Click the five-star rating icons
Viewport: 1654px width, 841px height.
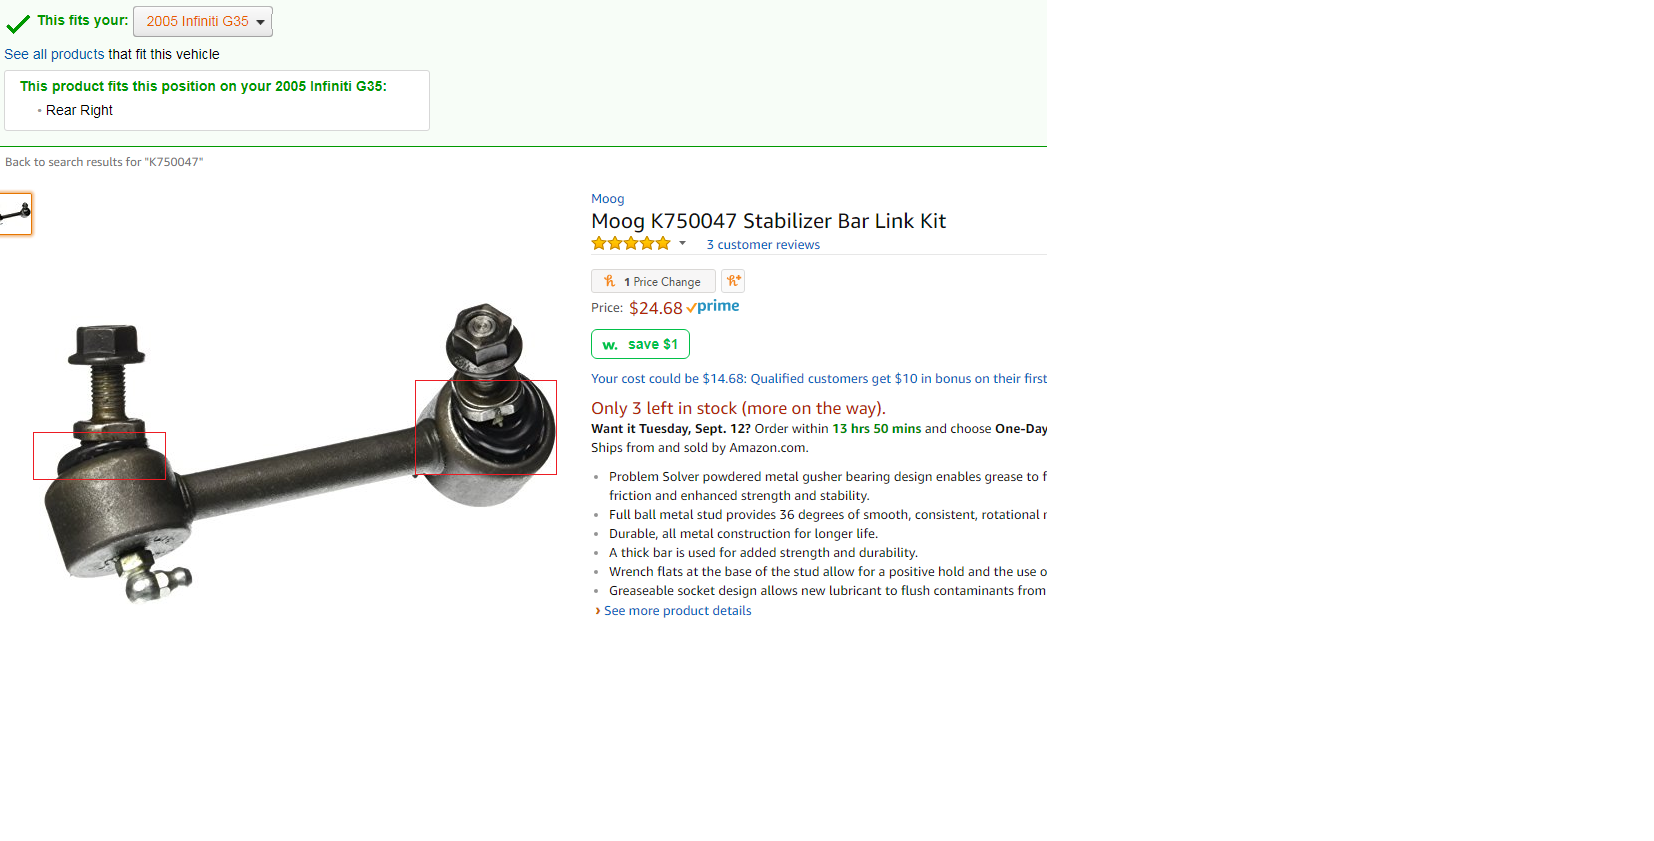[x=631, y=243]
